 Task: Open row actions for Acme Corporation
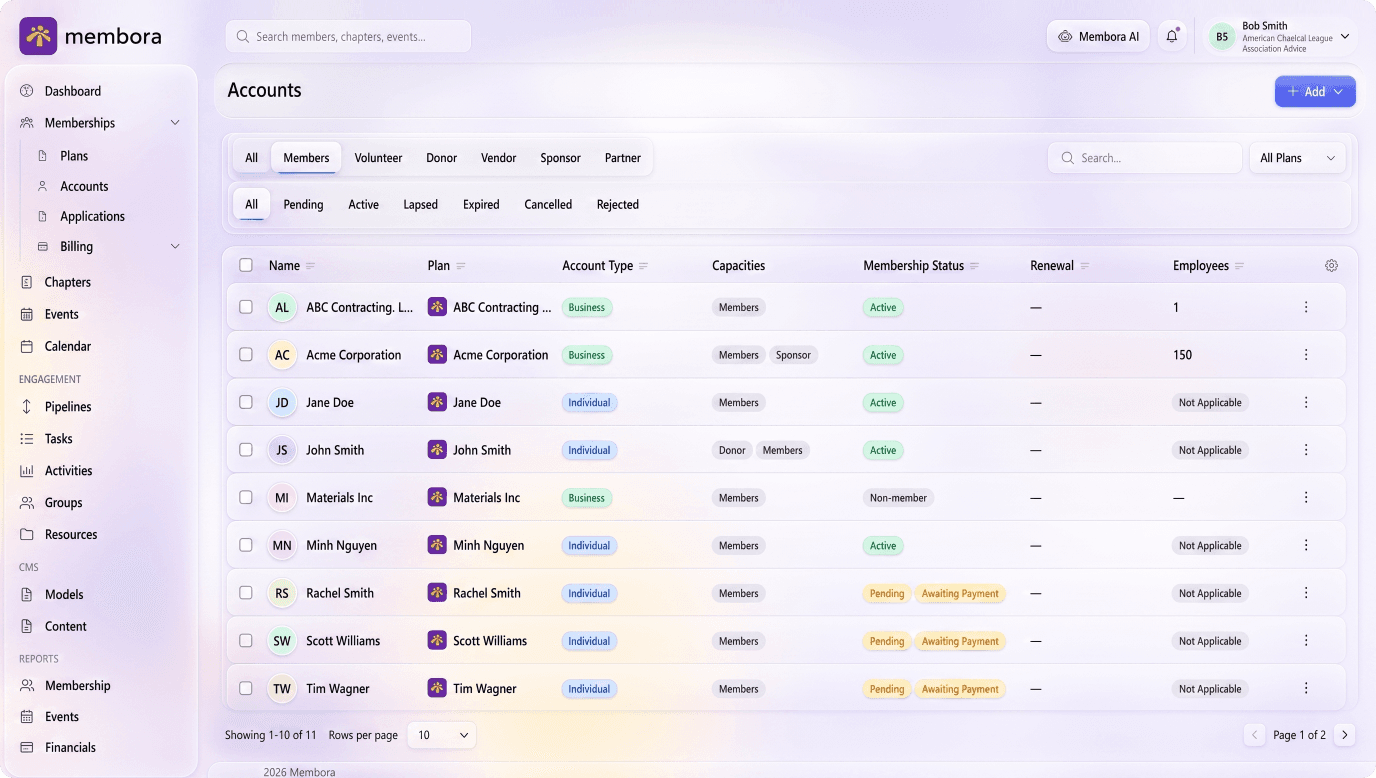pyautogui.click(x=1306, y=355)
